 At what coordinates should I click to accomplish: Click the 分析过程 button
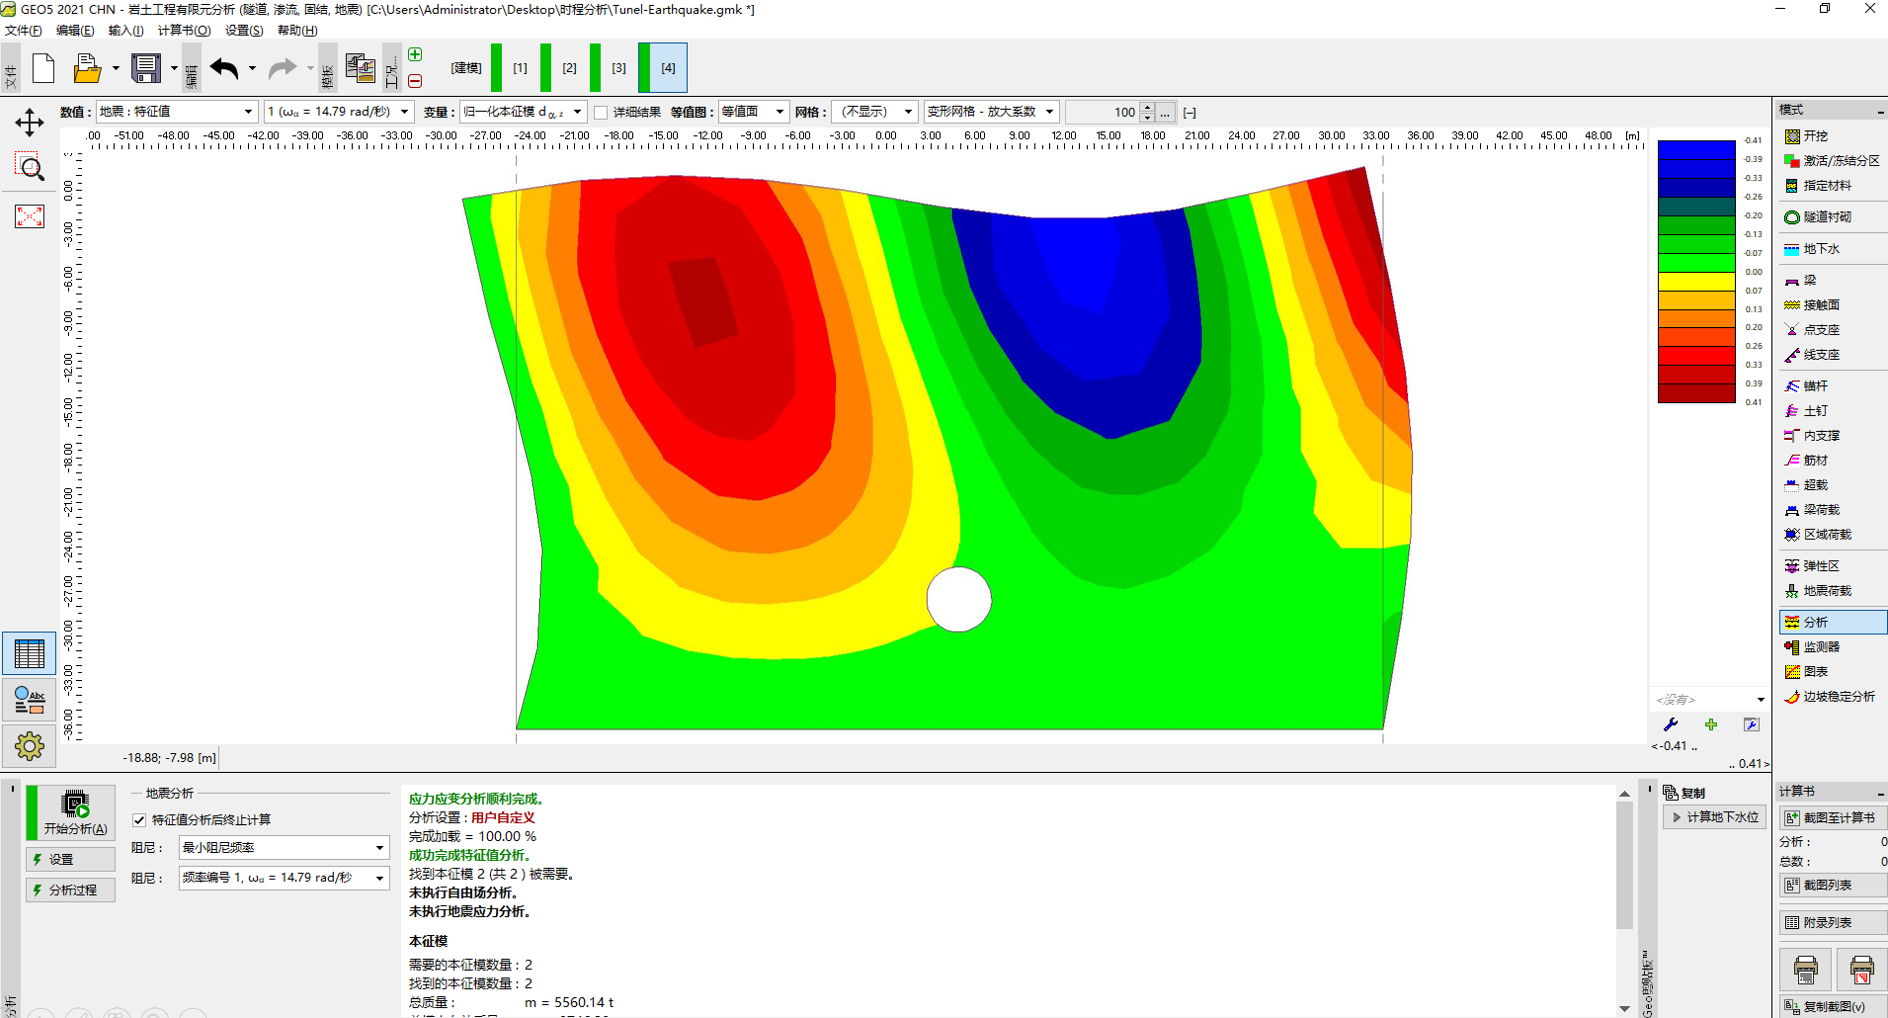pos(71,890)
